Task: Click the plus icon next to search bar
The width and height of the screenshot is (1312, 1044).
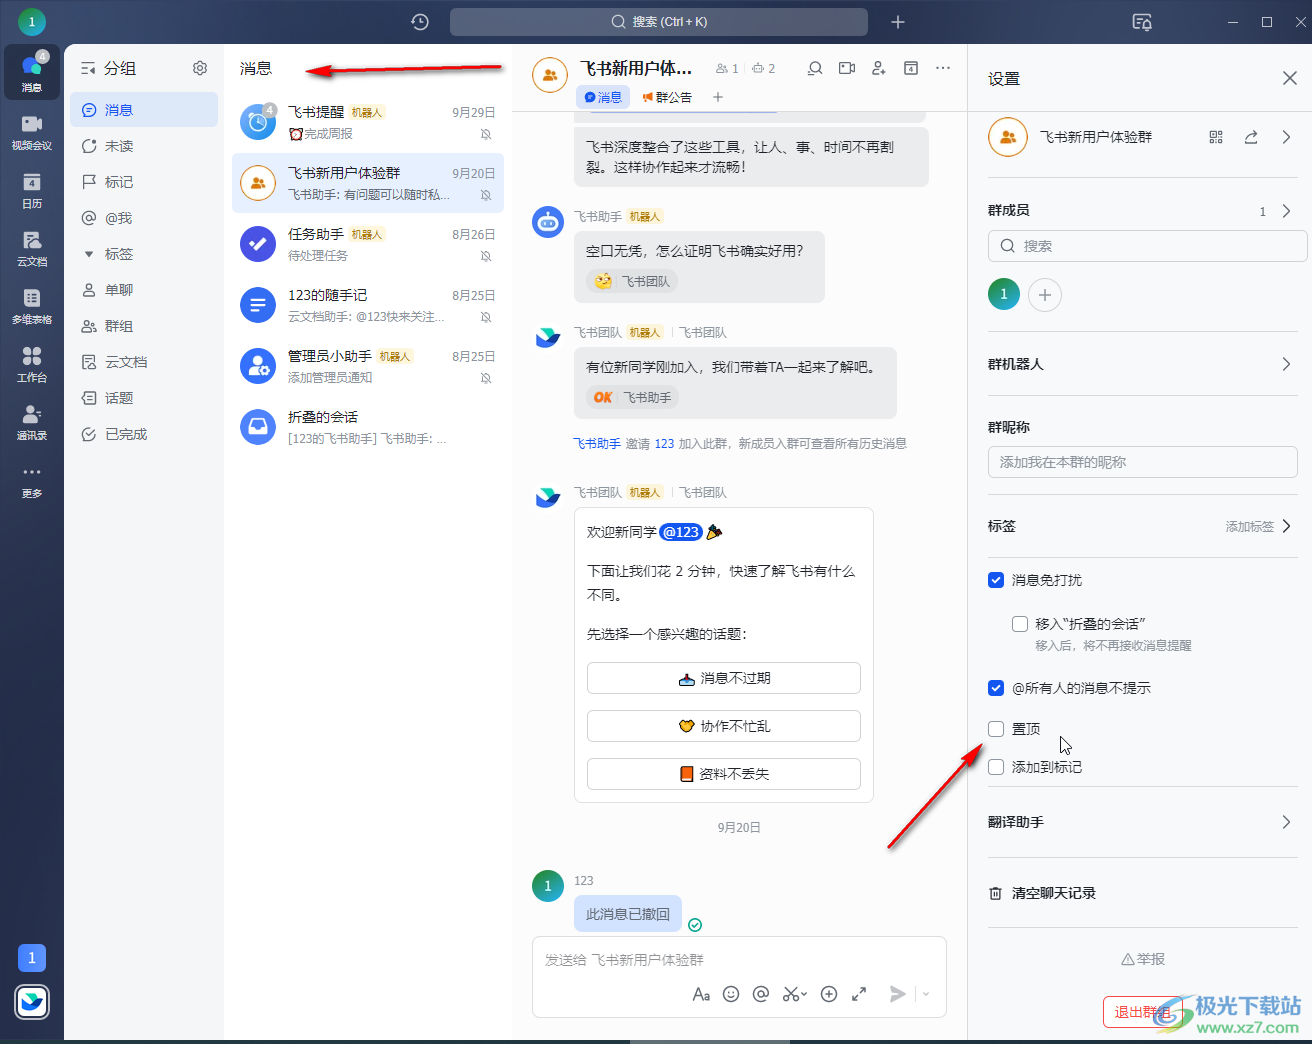Action: pyautogui.click(x=898, y=22)
